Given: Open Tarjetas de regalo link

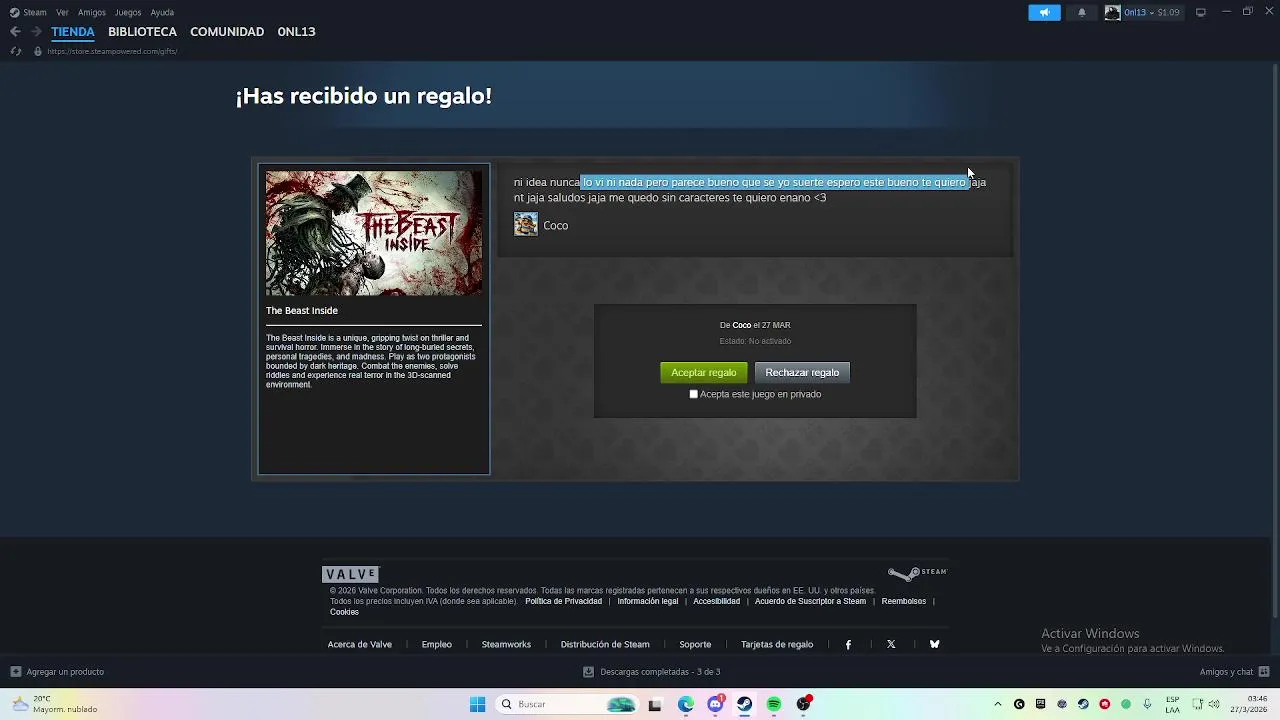Looking at the screenshot, I should [777, 645].
